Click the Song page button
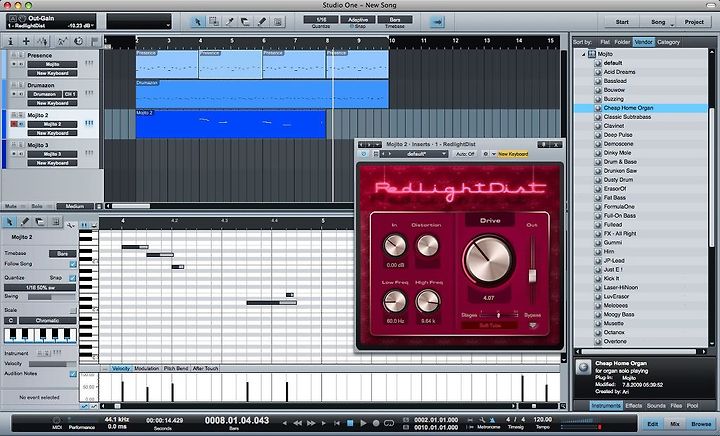720x436 pixels. [x=658, y=22]
